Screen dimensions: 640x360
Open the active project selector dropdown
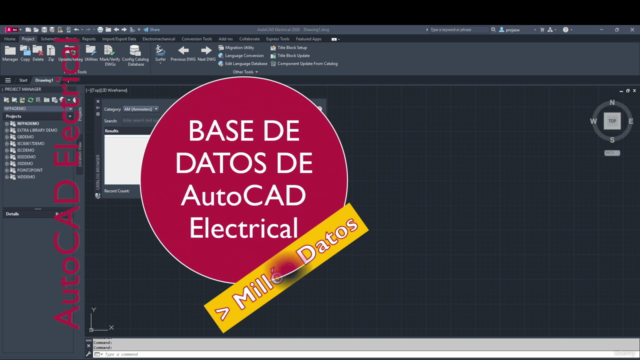point(38,109)
